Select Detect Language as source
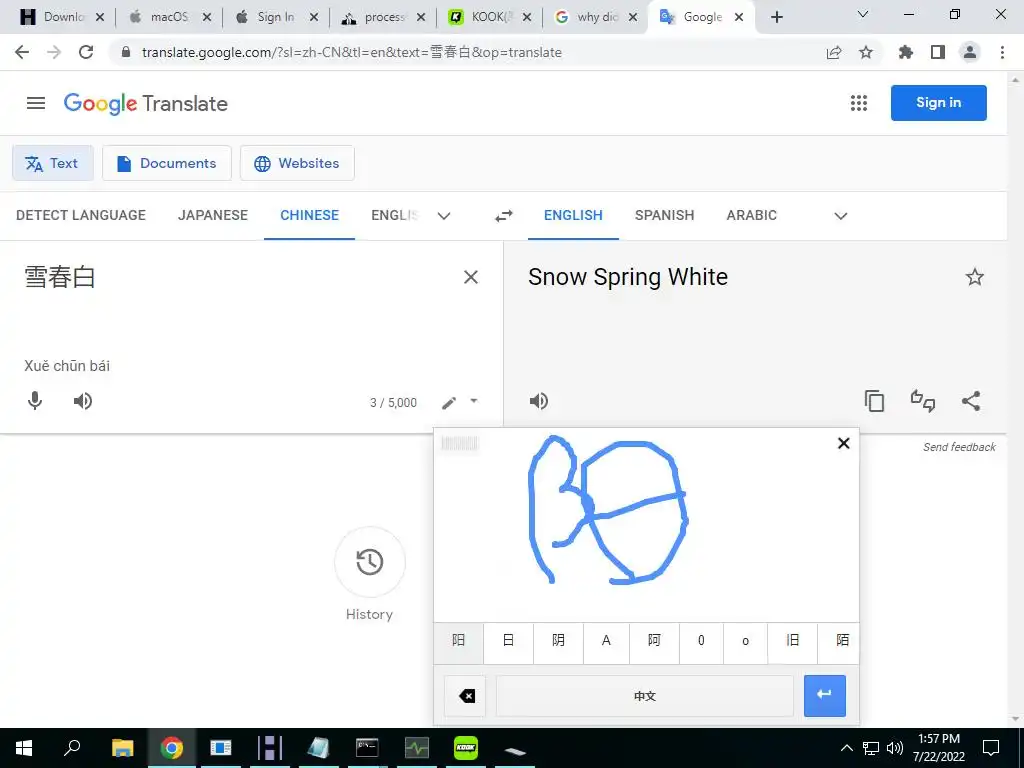This screenshot has width=1024, height=768. click(x=81, y=216)
